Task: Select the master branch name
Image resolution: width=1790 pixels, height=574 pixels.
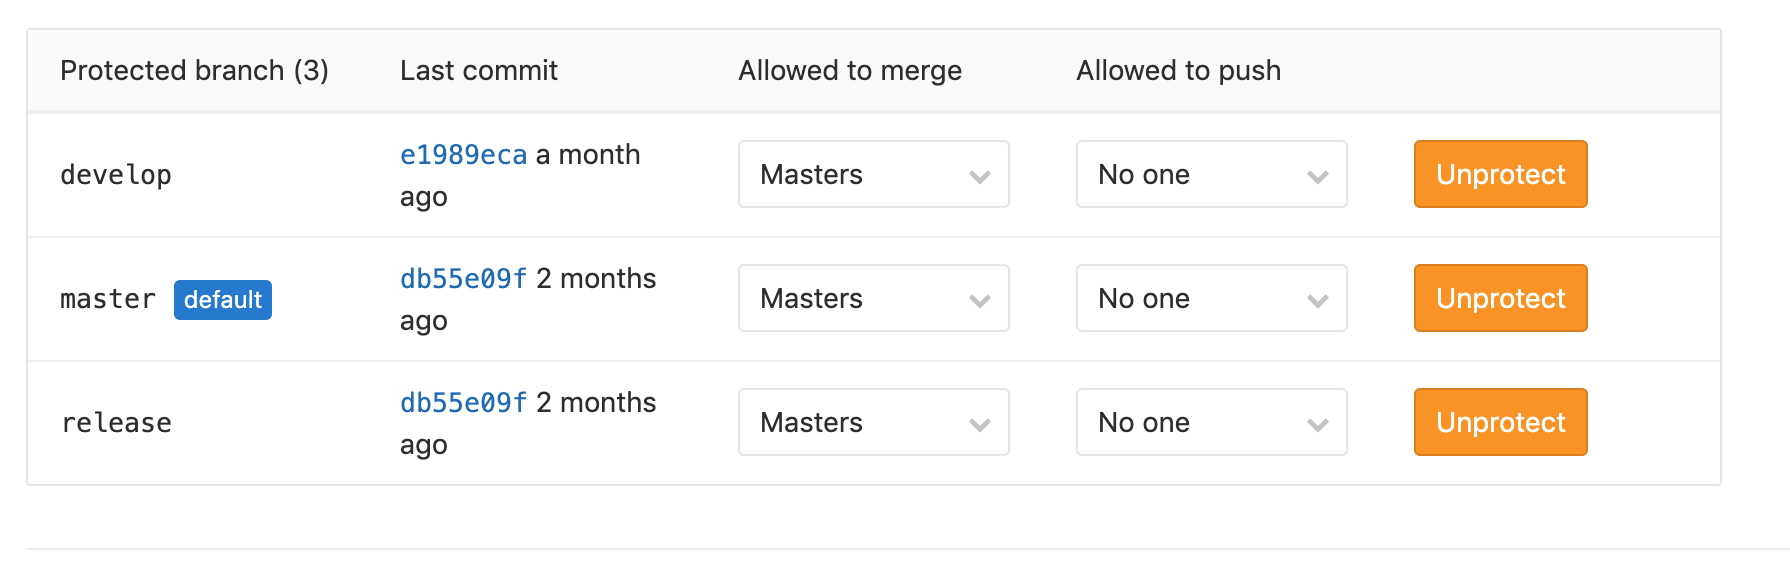Action: 108,299
